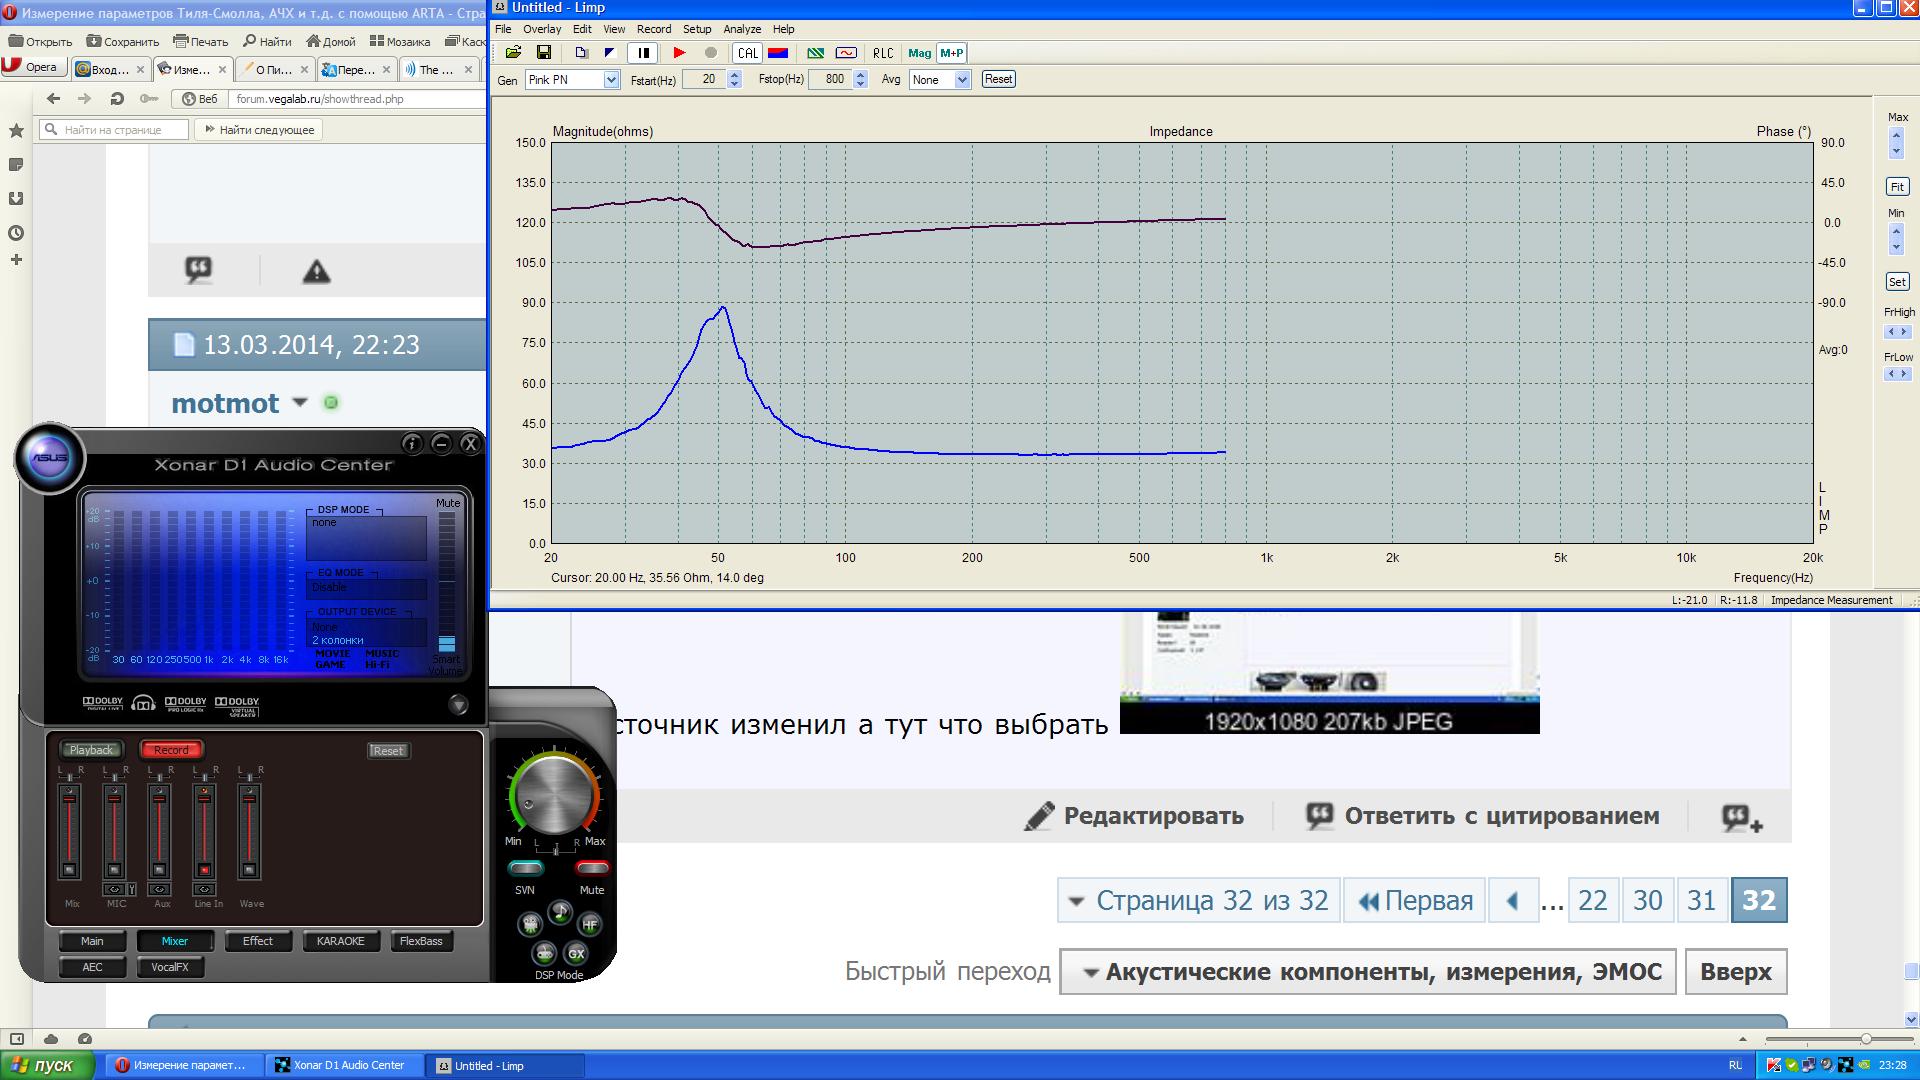This screenshot has width=1920, height=1080.
Task: Click the FrLow arrow control
Action: 1897,374
